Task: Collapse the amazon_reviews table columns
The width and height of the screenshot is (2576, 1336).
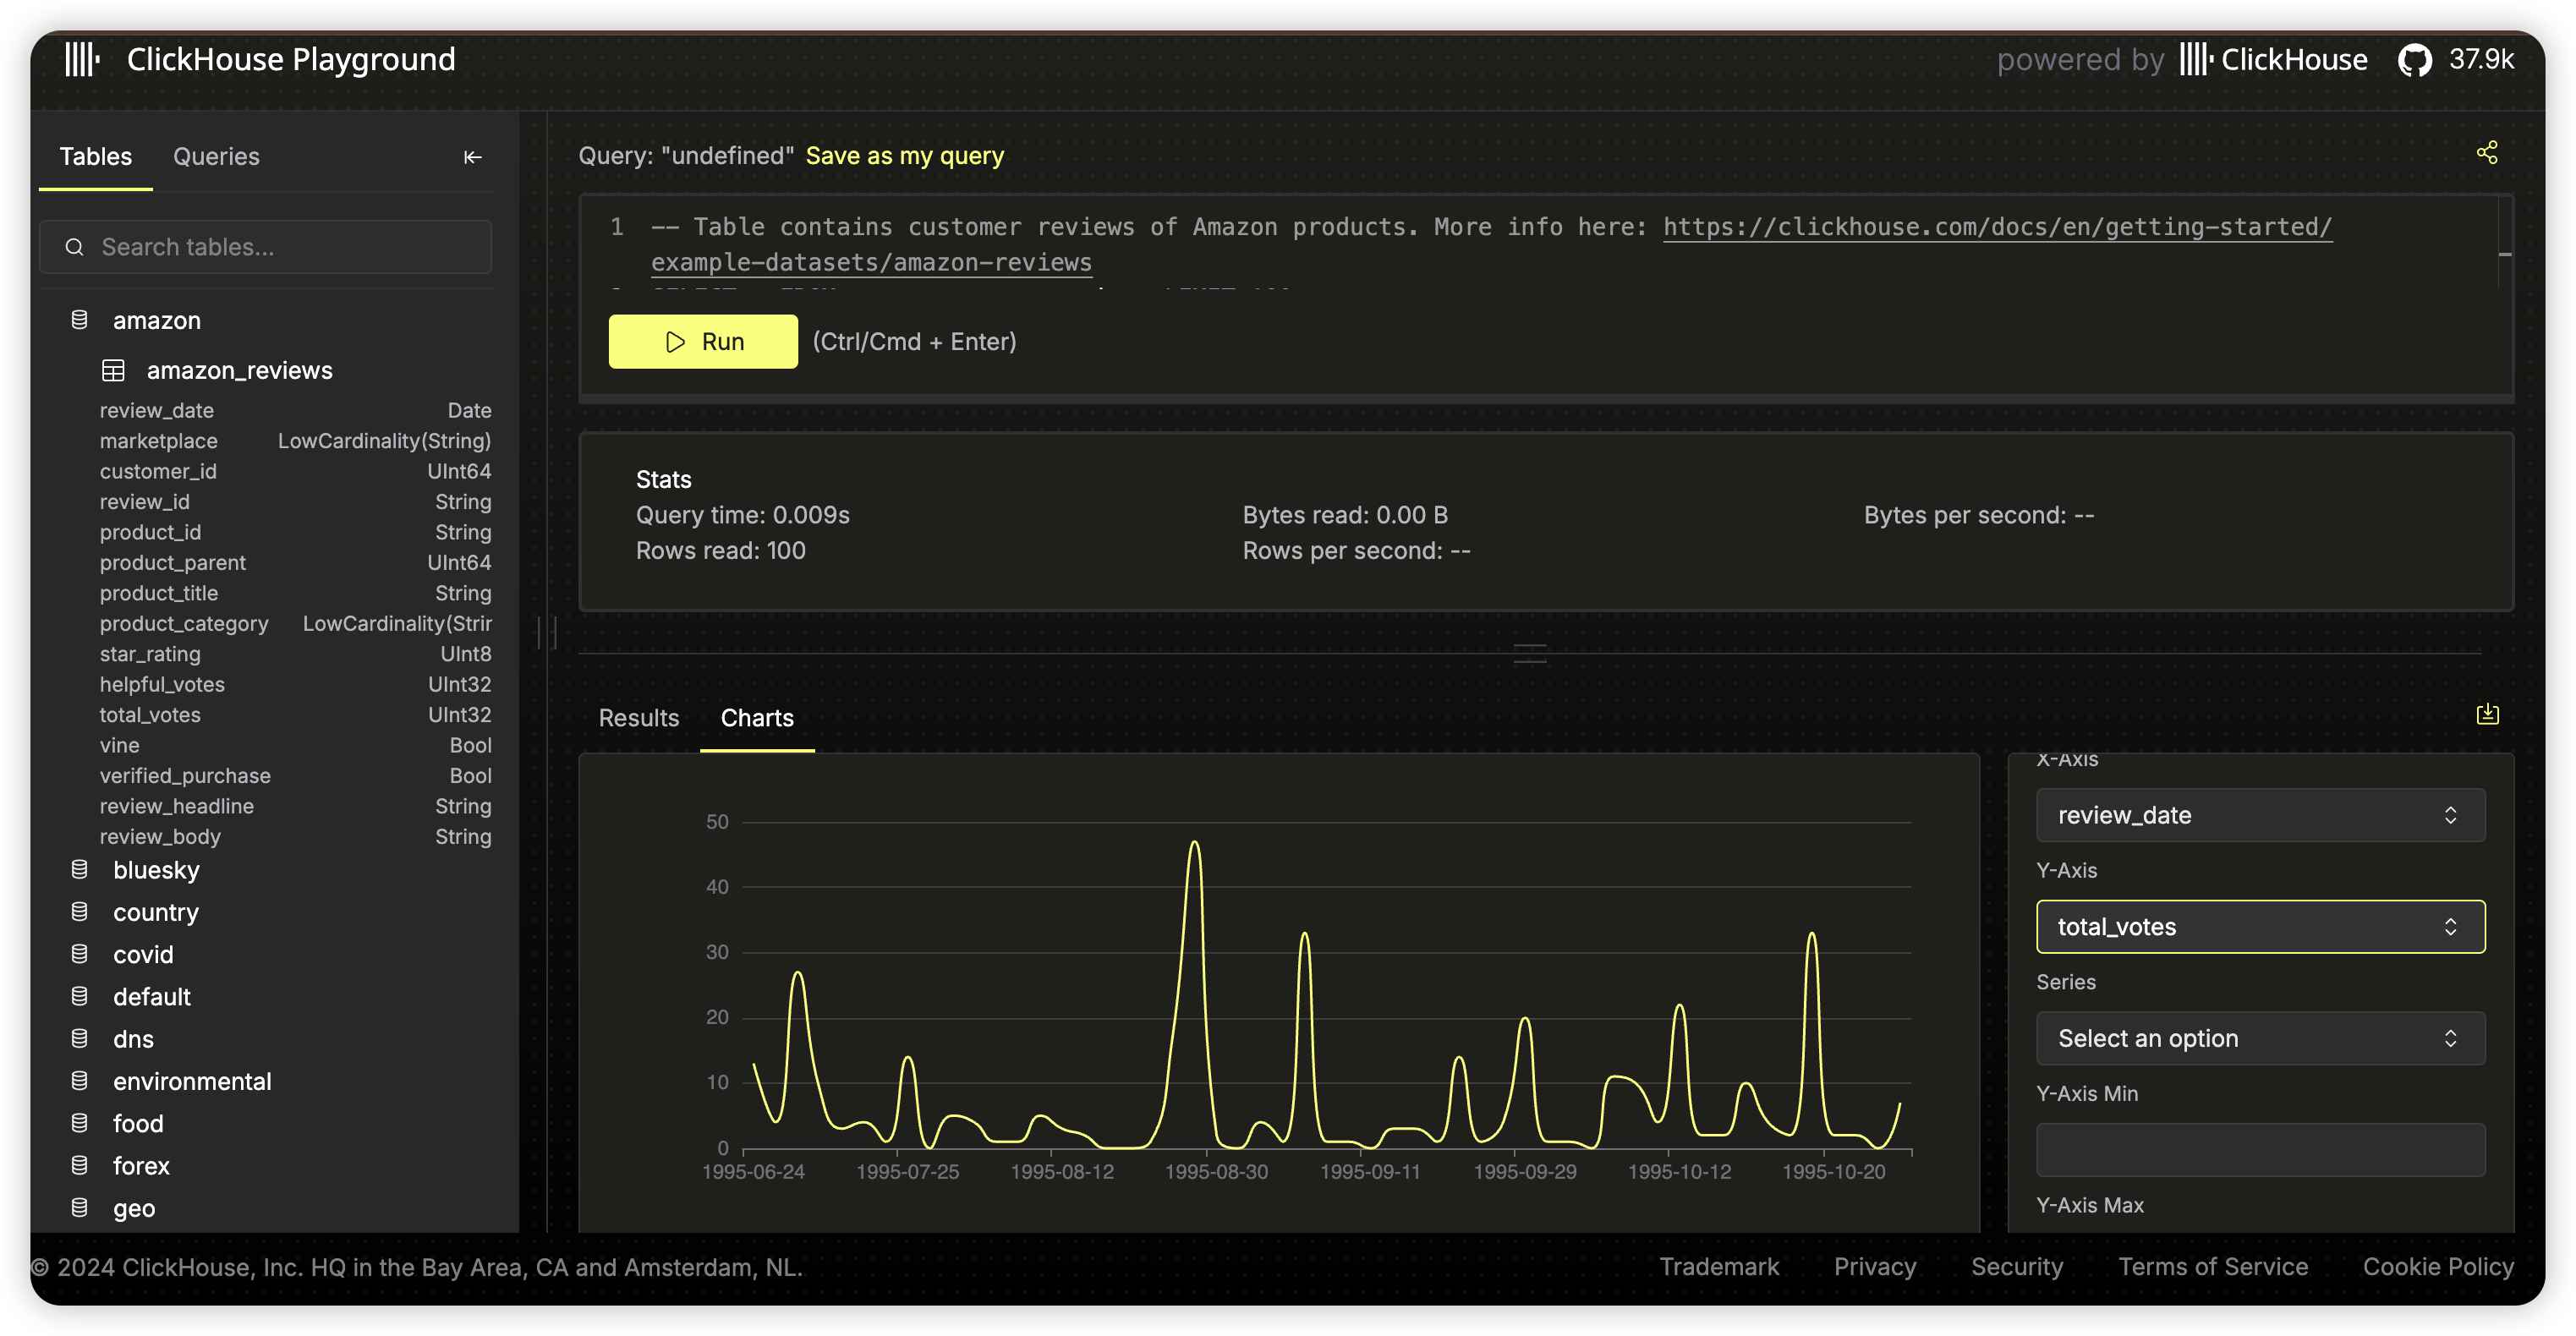Action: coord(240,371)
